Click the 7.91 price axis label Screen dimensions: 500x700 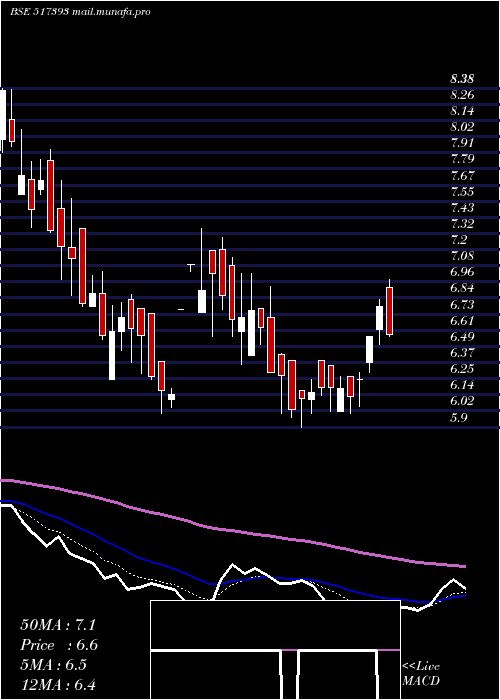(x=462, y=143)
